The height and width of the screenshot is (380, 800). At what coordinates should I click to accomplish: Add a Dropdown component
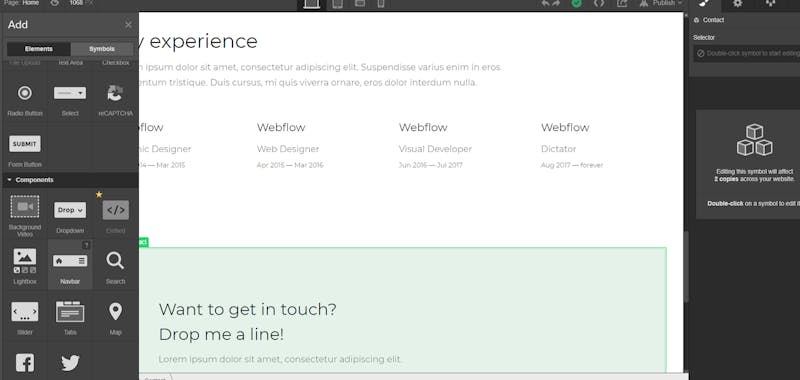70,213
